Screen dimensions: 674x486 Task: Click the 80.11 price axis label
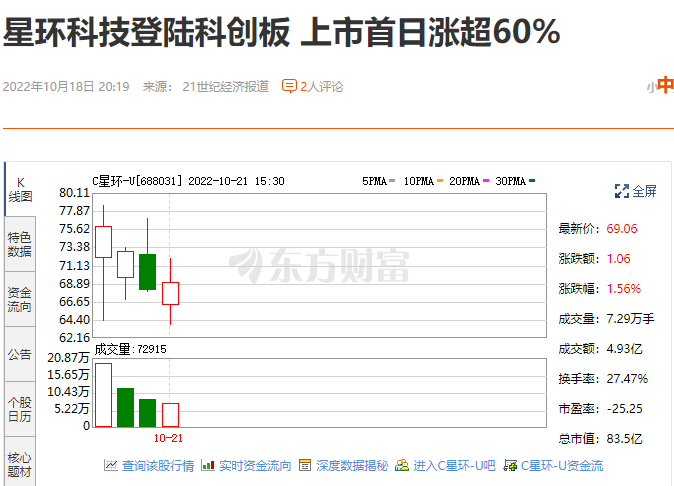tap(74, 193)
